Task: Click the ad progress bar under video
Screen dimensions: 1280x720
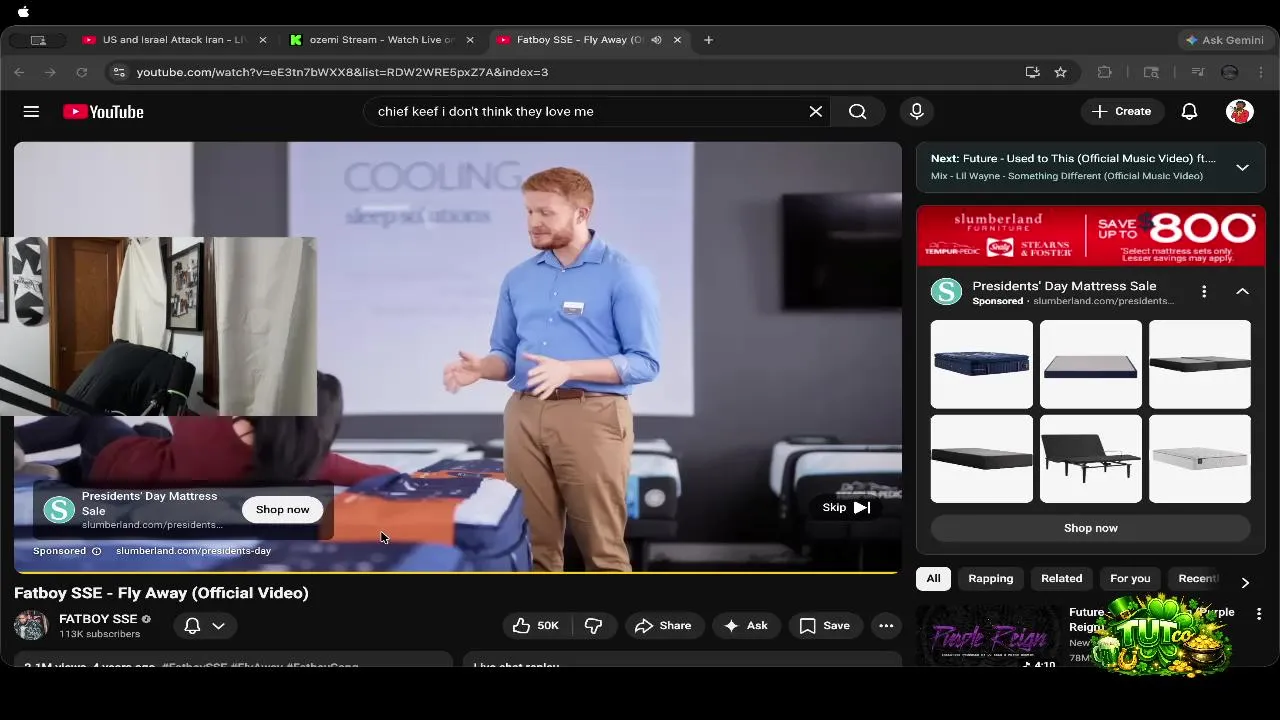Action: (458, 573)
